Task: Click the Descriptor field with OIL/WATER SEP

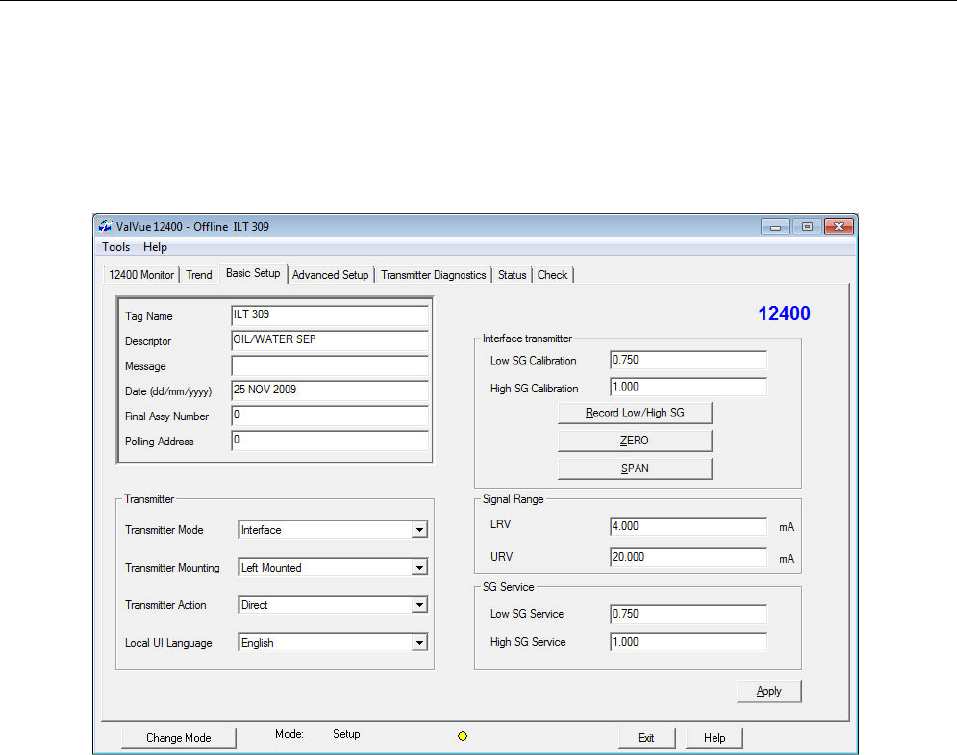Action: tap(330, 341)
